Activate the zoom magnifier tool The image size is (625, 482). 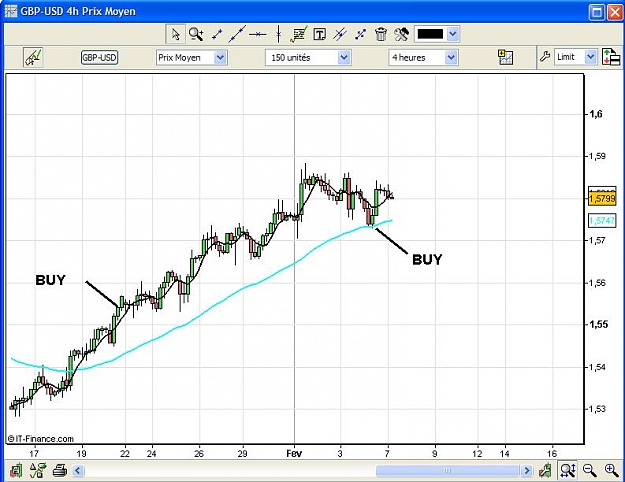point(196,34)
